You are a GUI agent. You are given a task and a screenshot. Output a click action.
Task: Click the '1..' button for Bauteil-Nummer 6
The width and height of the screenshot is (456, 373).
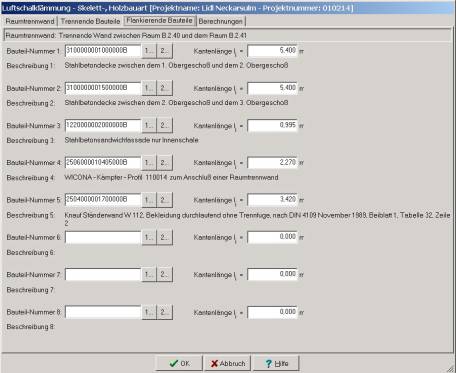point(149,238)
